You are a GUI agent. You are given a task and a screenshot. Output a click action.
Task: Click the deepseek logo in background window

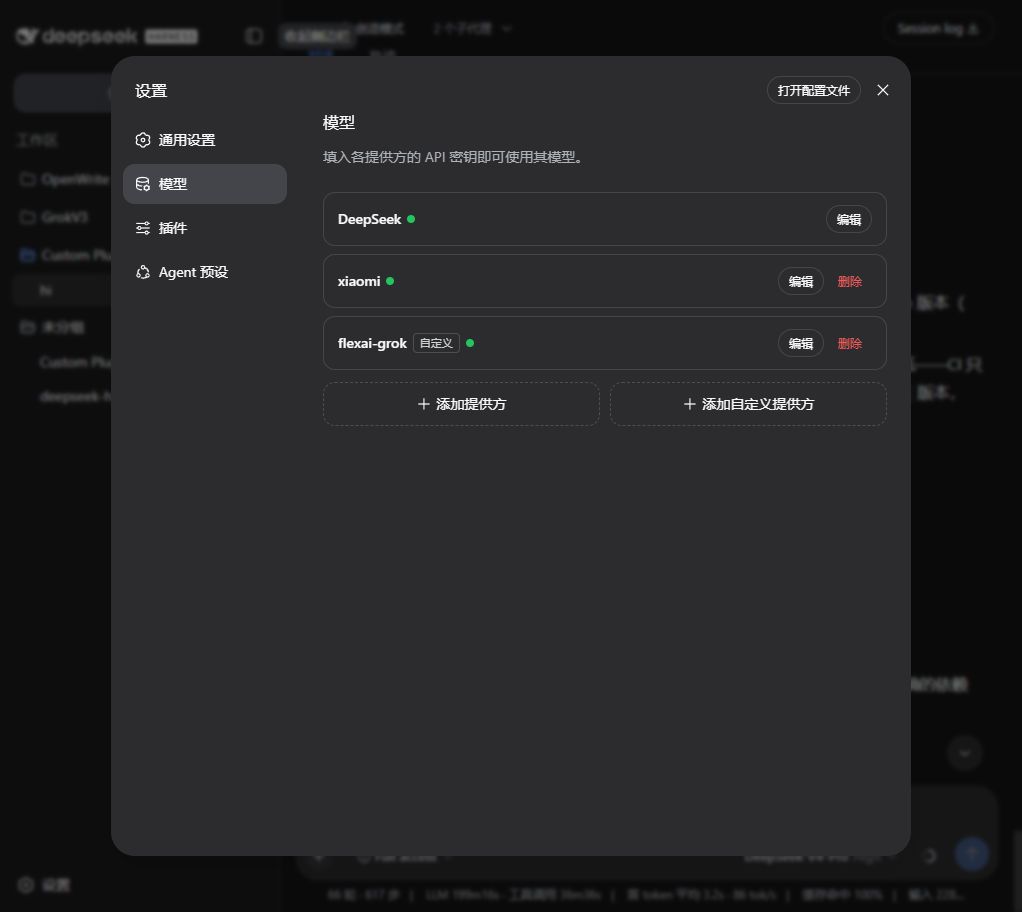[x=76, y=36]
